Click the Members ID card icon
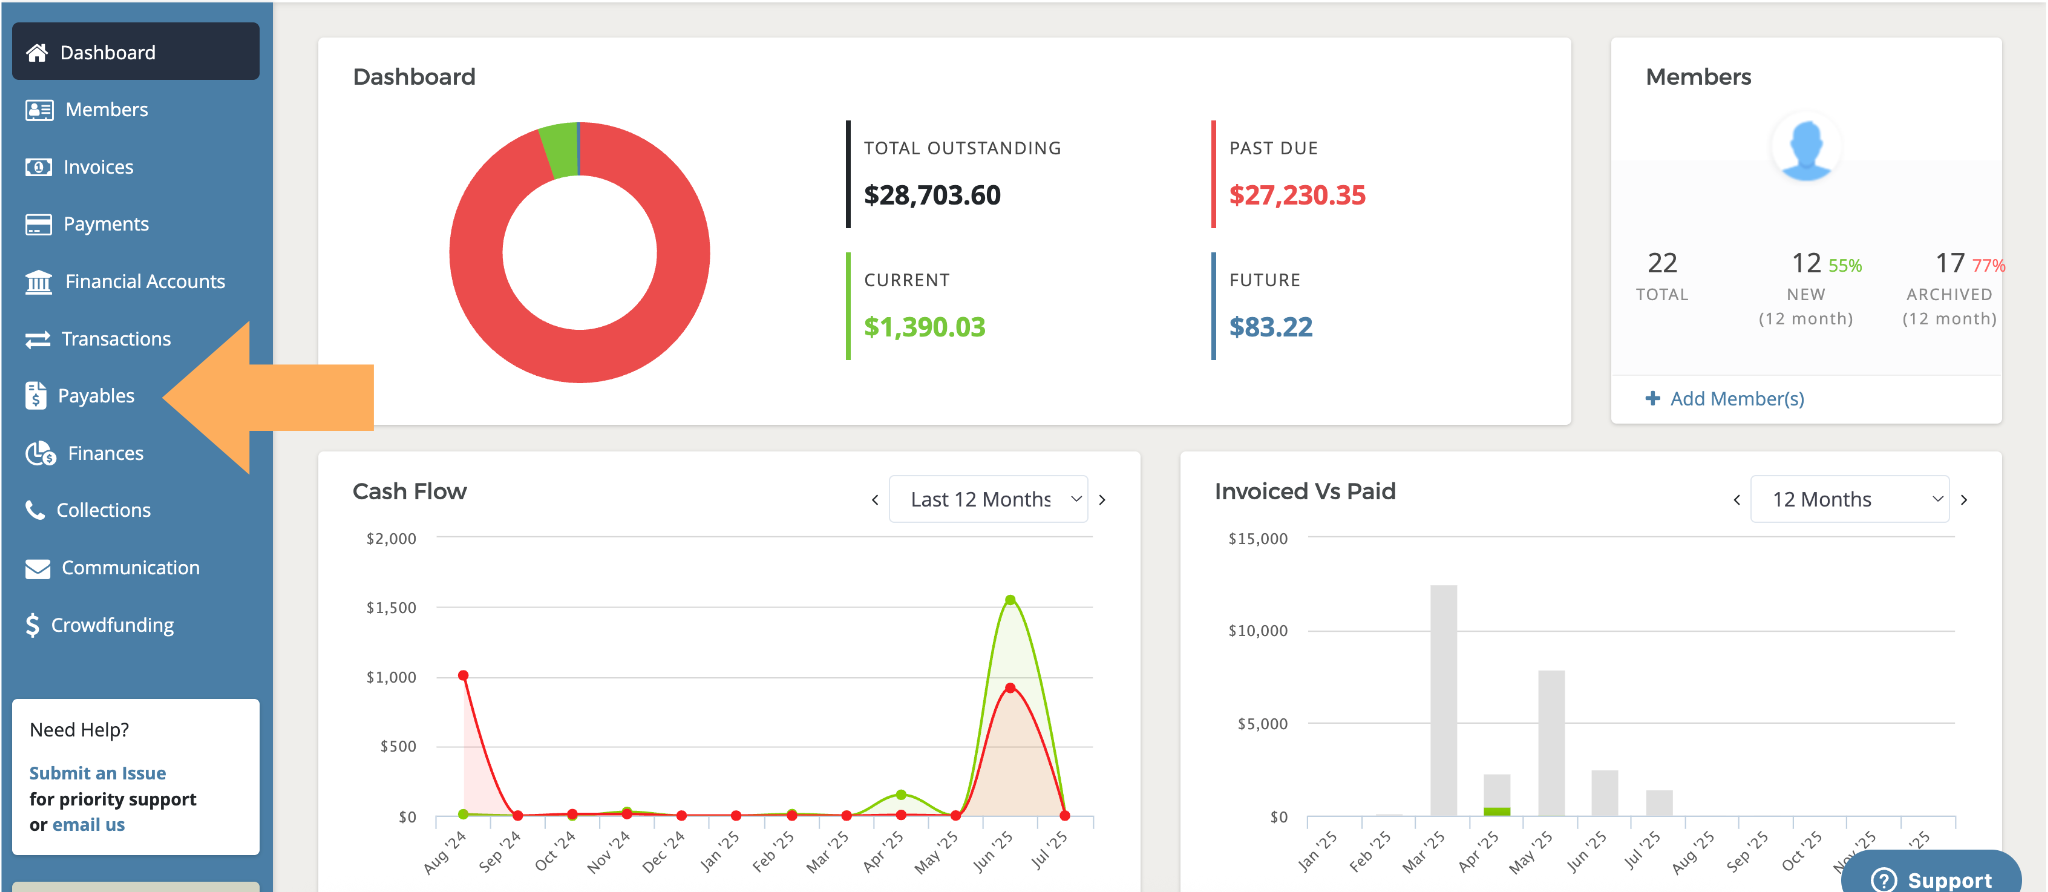This screenshot has height=892, width=2048. coord(39,110)
